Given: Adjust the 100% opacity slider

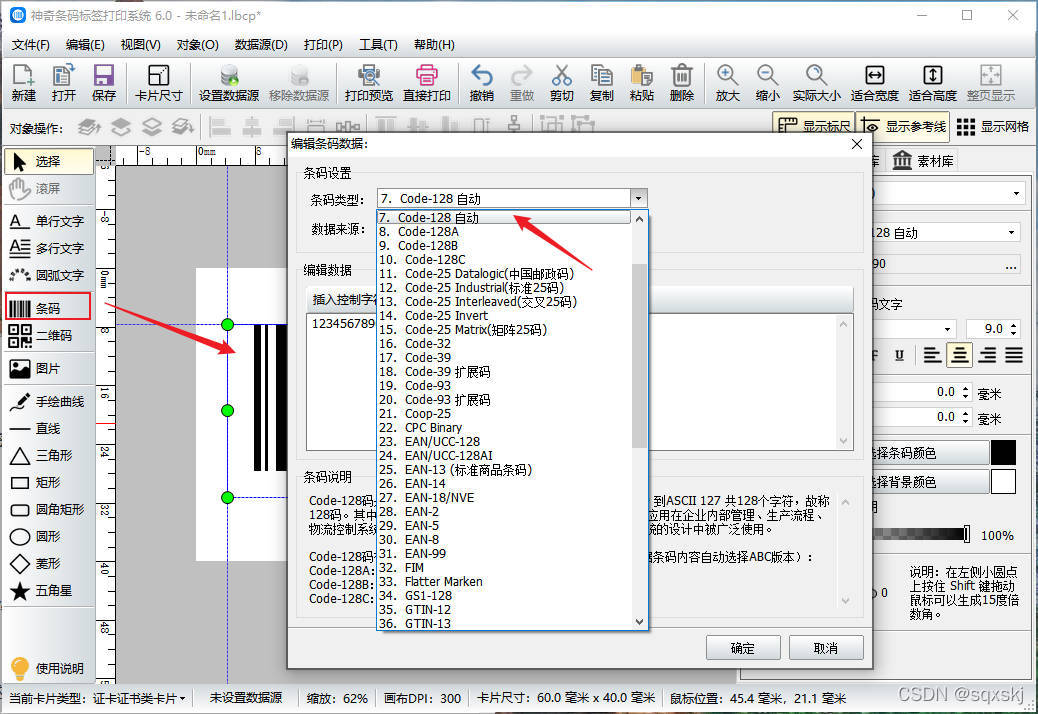Looking at the screenshot, I should (966, 534).
